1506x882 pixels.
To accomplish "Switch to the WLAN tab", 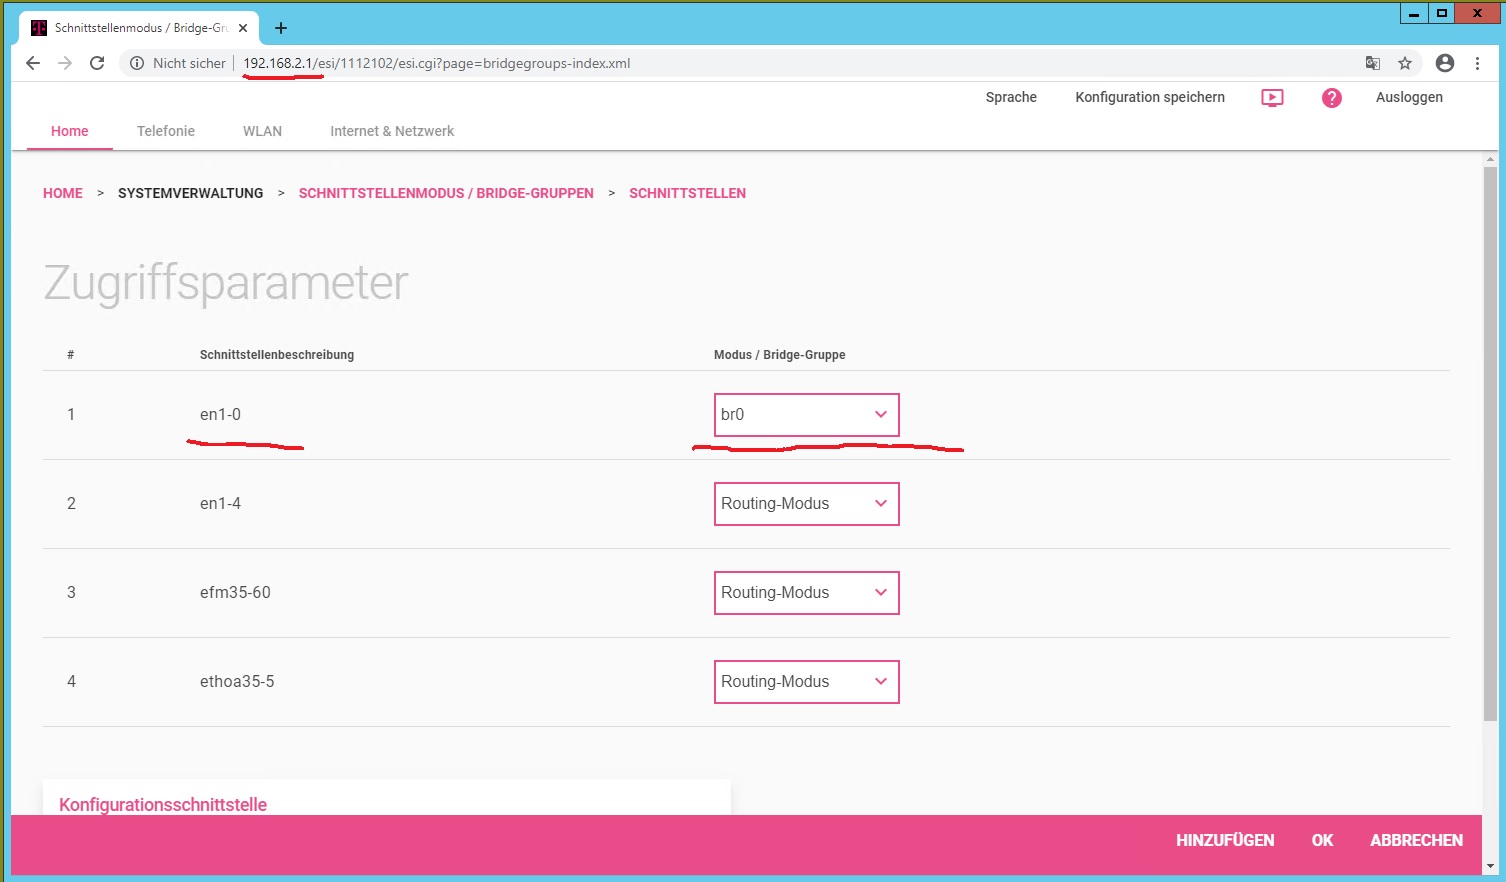I will point(262,131).
